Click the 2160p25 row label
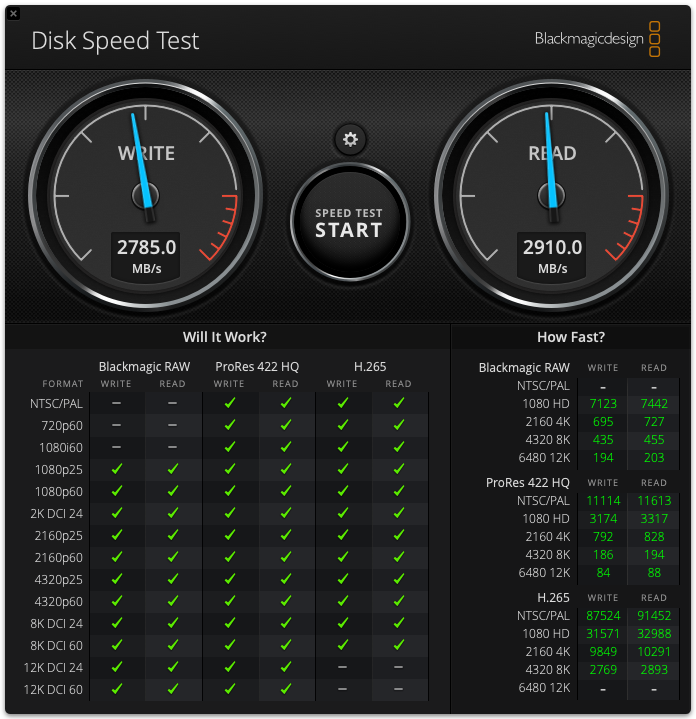The width and height of the screenshot is (696, 719). click(x=59, y=536)
